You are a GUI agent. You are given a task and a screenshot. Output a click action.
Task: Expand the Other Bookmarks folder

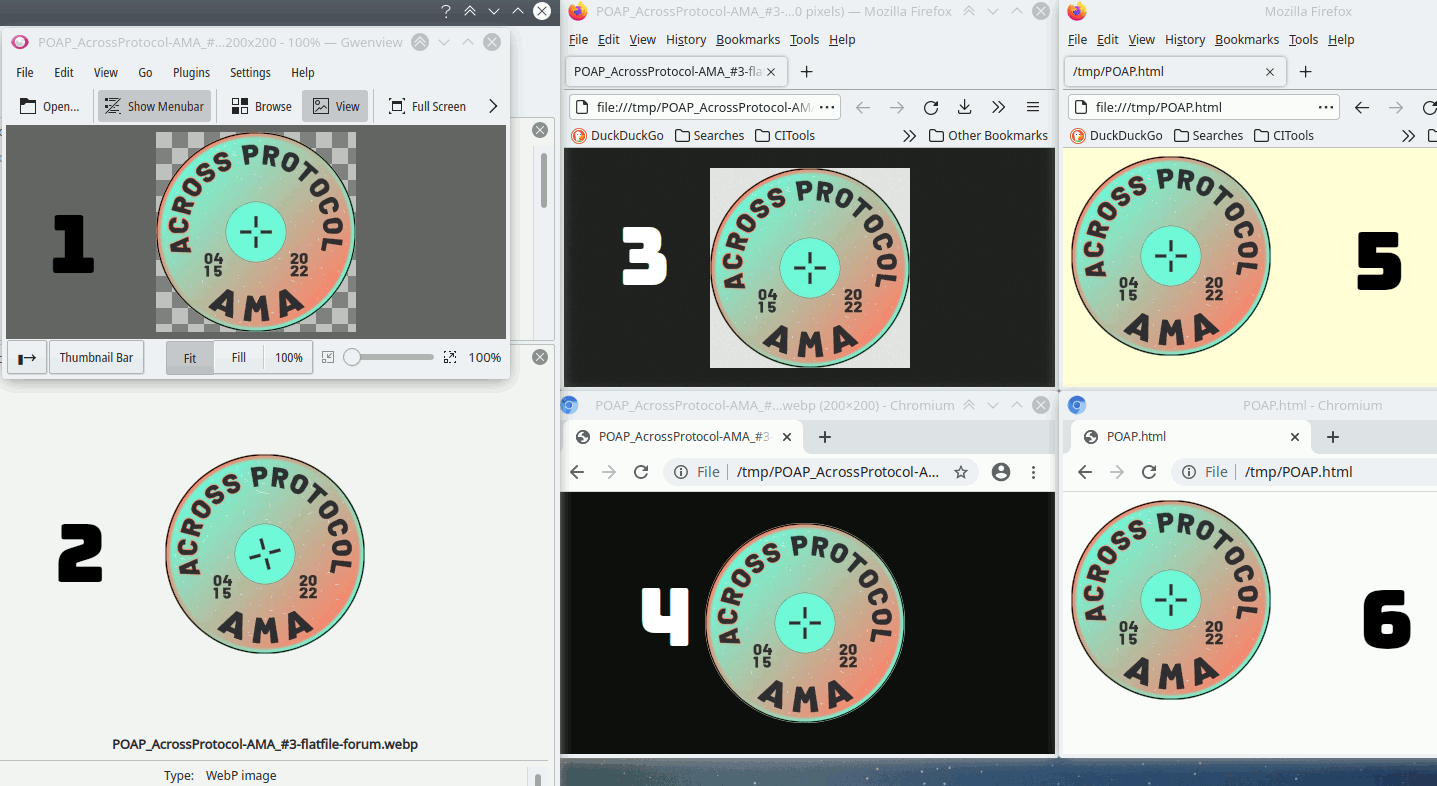coord(988,136)
